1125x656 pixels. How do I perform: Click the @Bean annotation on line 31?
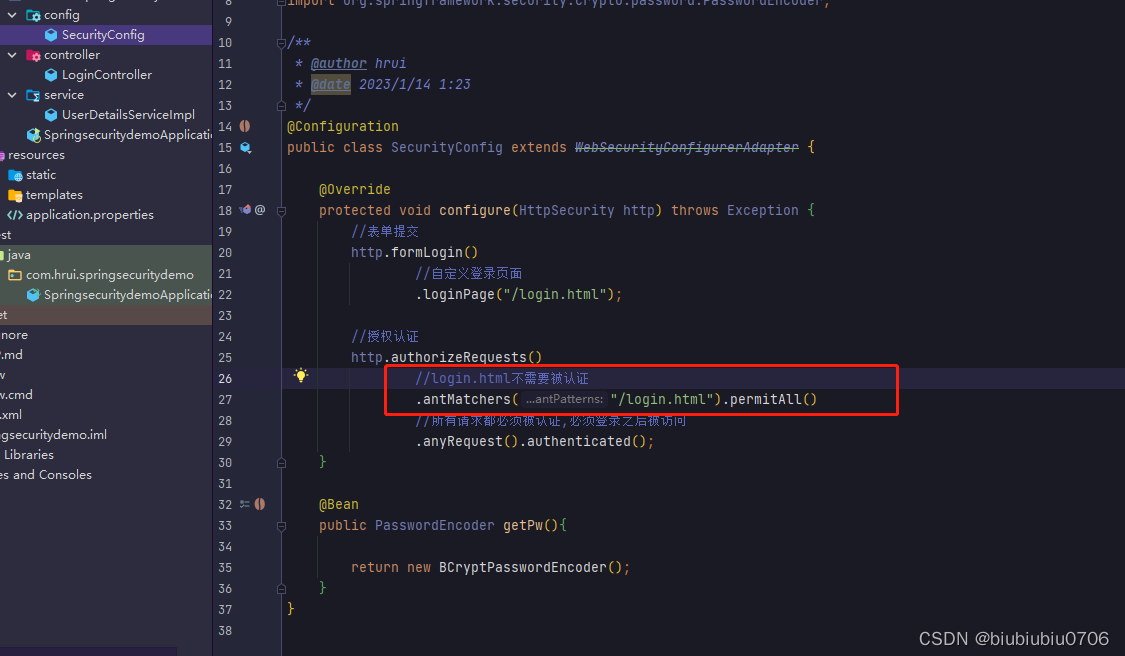point(339,505)
